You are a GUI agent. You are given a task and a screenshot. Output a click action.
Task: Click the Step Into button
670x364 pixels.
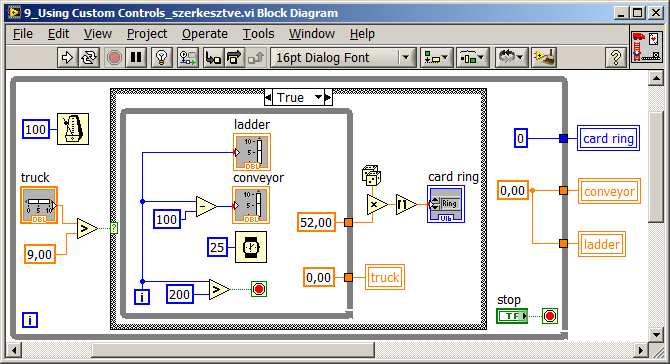click(213, 57)
